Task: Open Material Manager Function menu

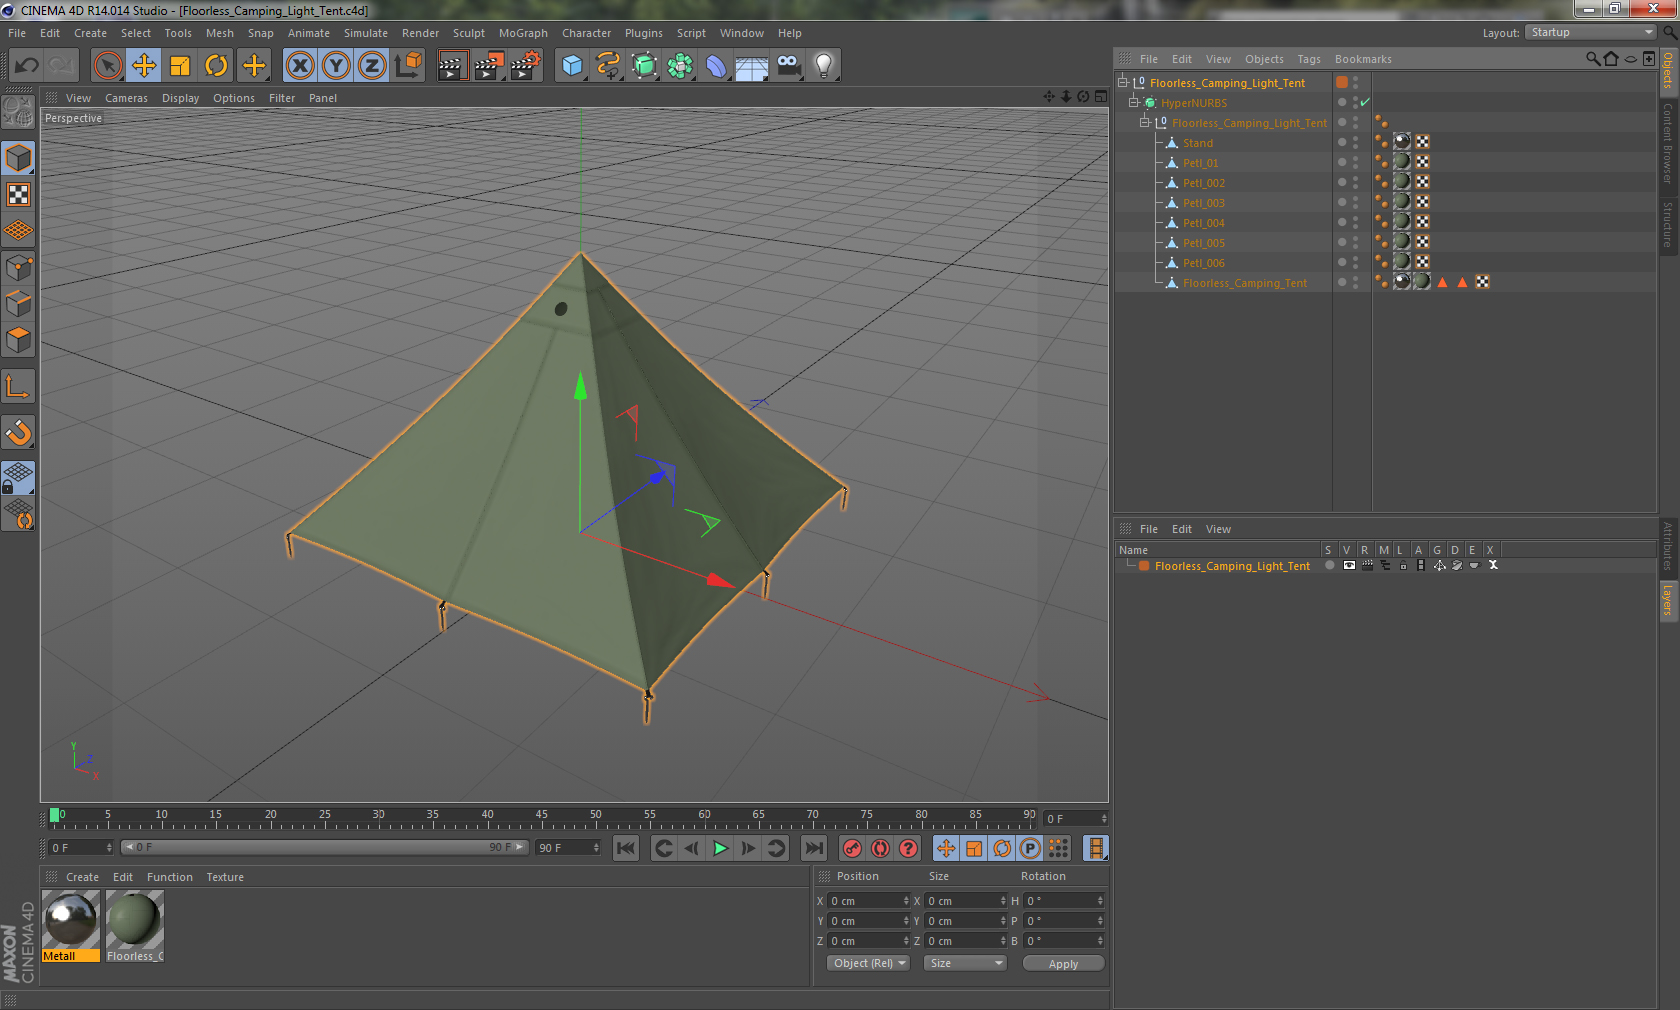Action: 170,877
